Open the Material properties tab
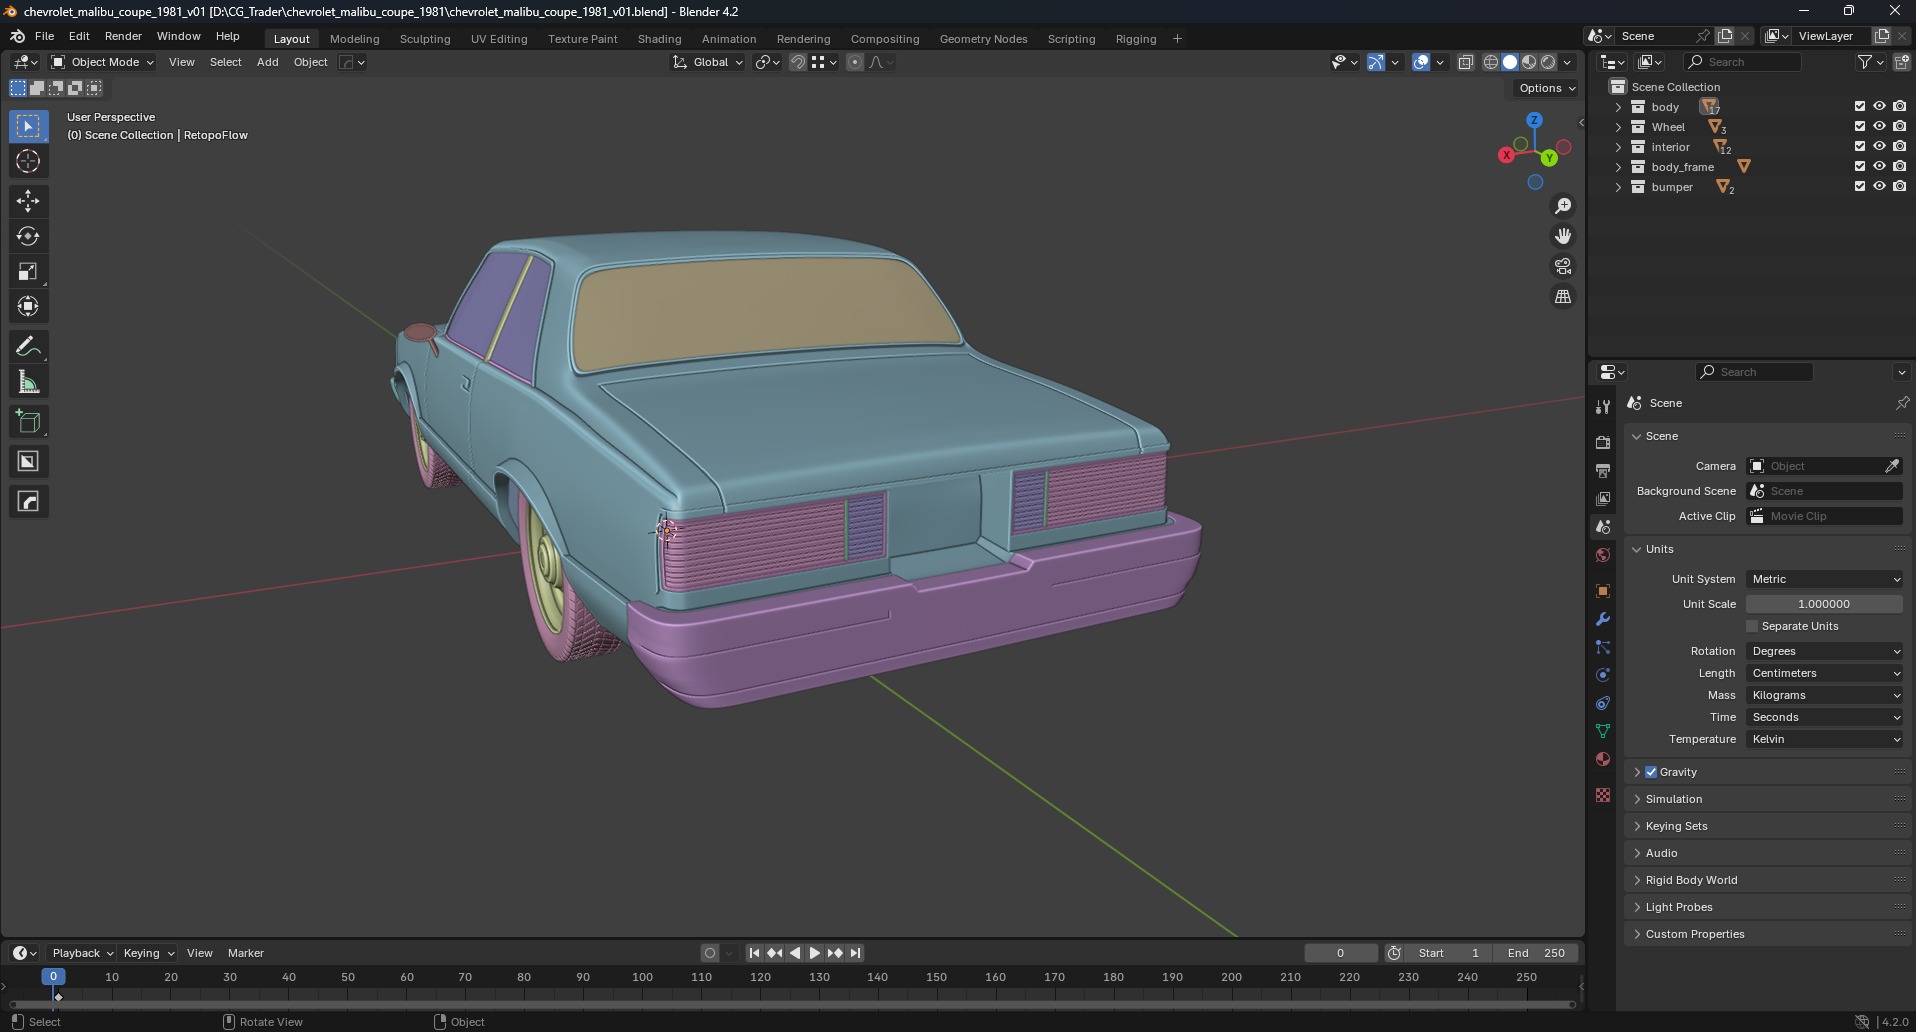Viewport: 1916px width, 1032px height. [1603, 759]
